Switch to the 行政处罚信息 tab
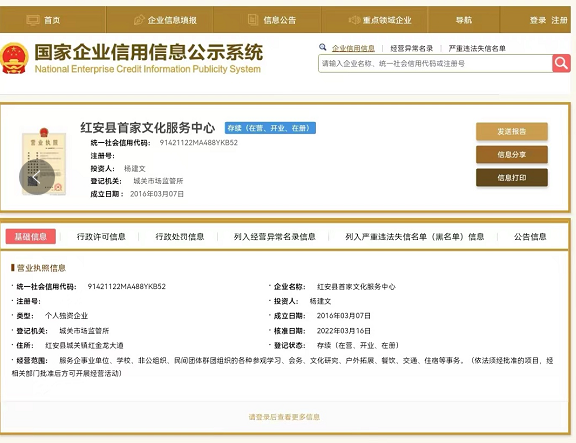576x443 pixels. click(x=180, y=237)
